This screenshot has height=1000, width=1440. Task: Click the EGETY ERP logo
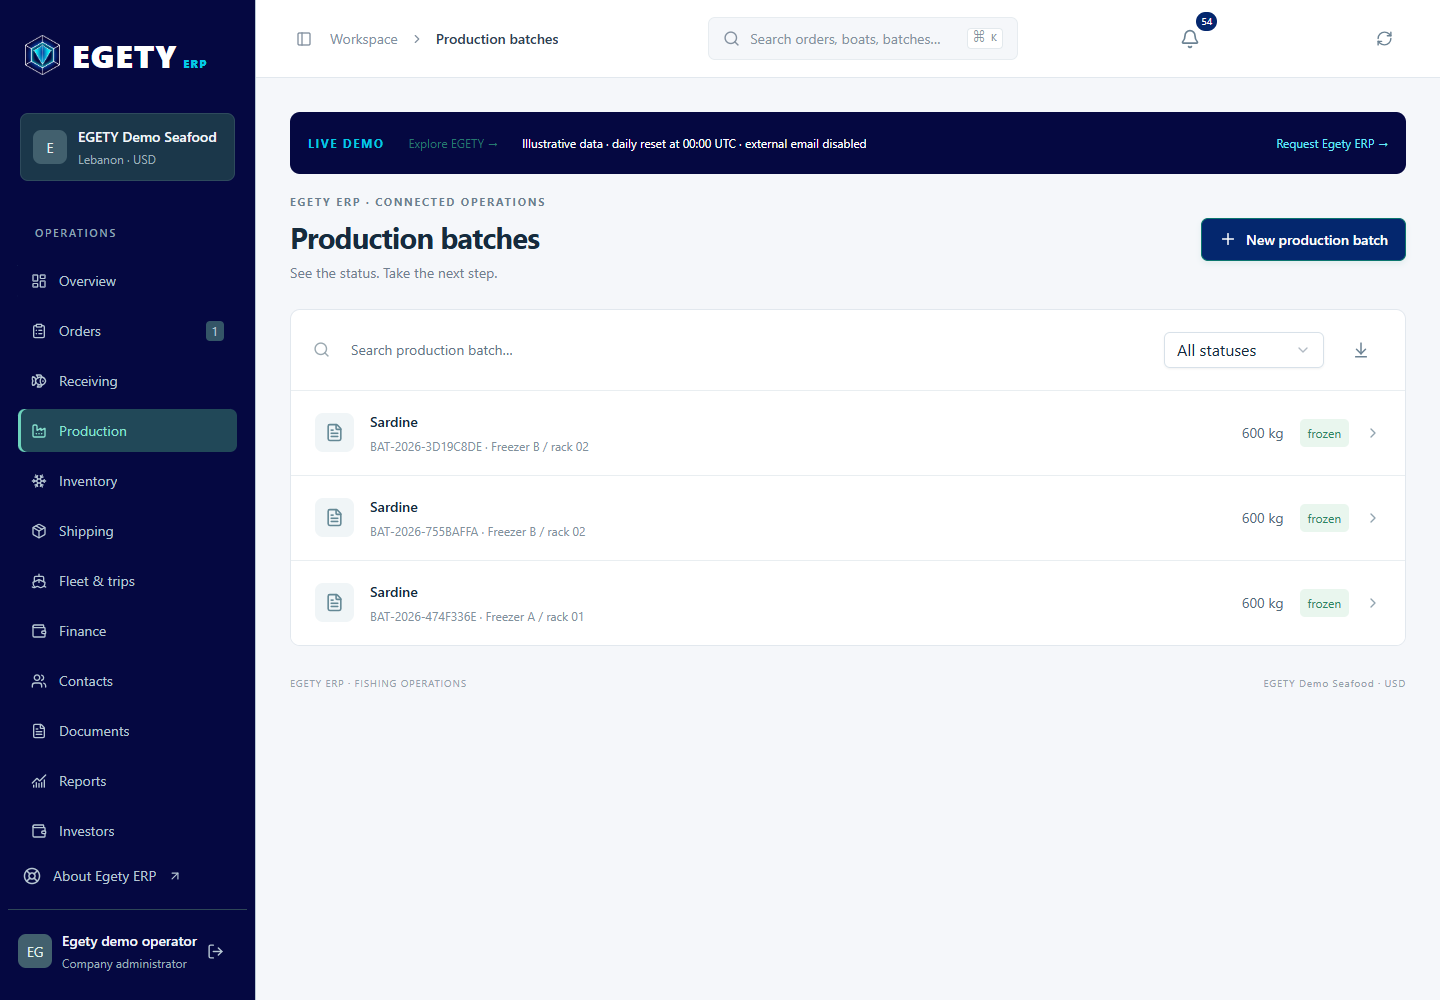click(115, 56)
